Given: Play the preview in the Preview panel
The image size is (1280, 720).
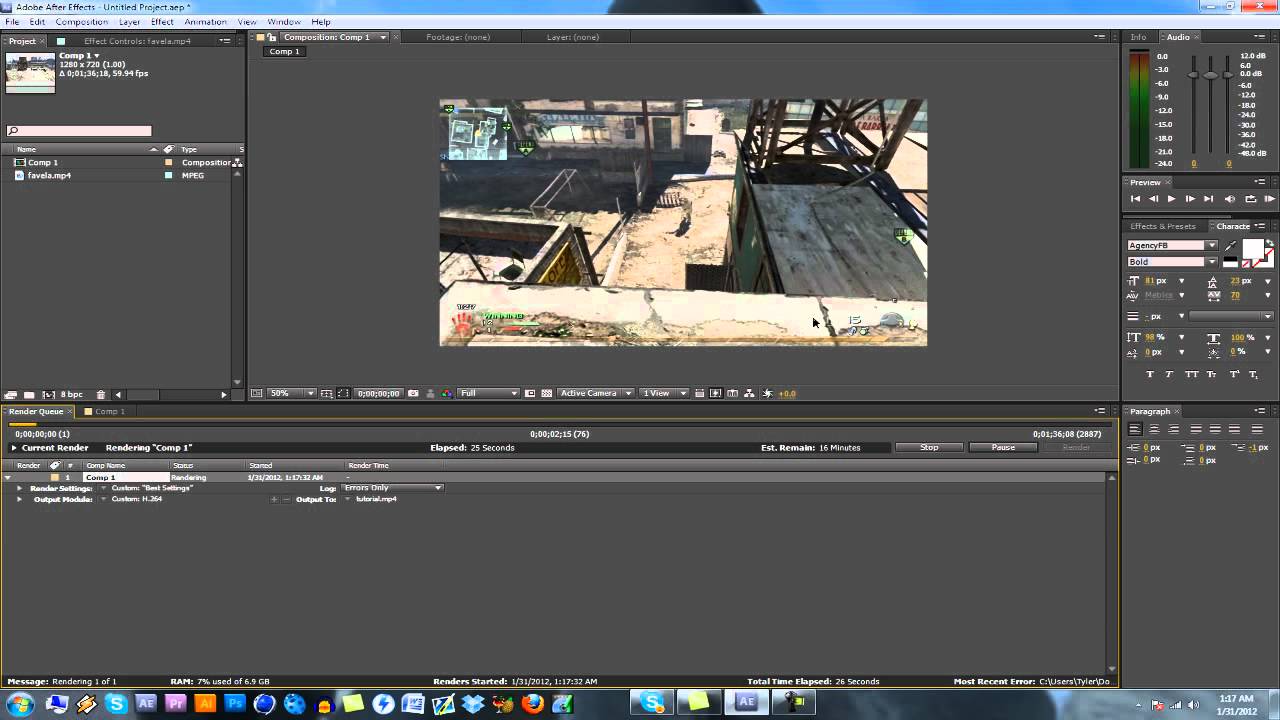Looking at the screenshot, I should point(1171,199).
